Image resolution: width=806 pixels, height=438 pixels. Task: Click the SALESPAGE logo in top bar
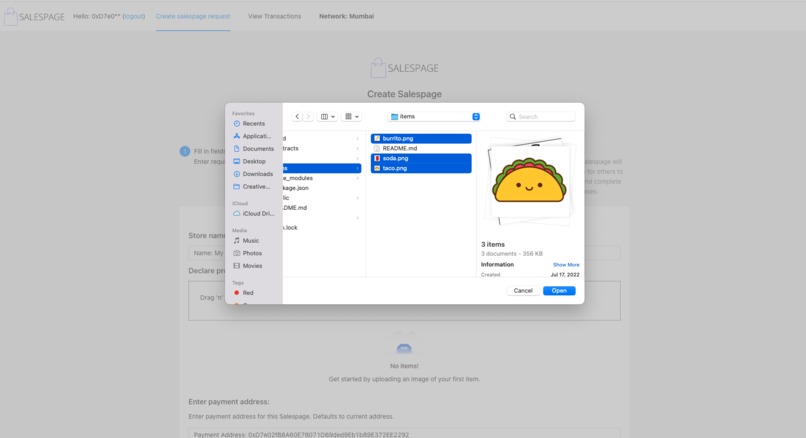click(x=34, y=16)
